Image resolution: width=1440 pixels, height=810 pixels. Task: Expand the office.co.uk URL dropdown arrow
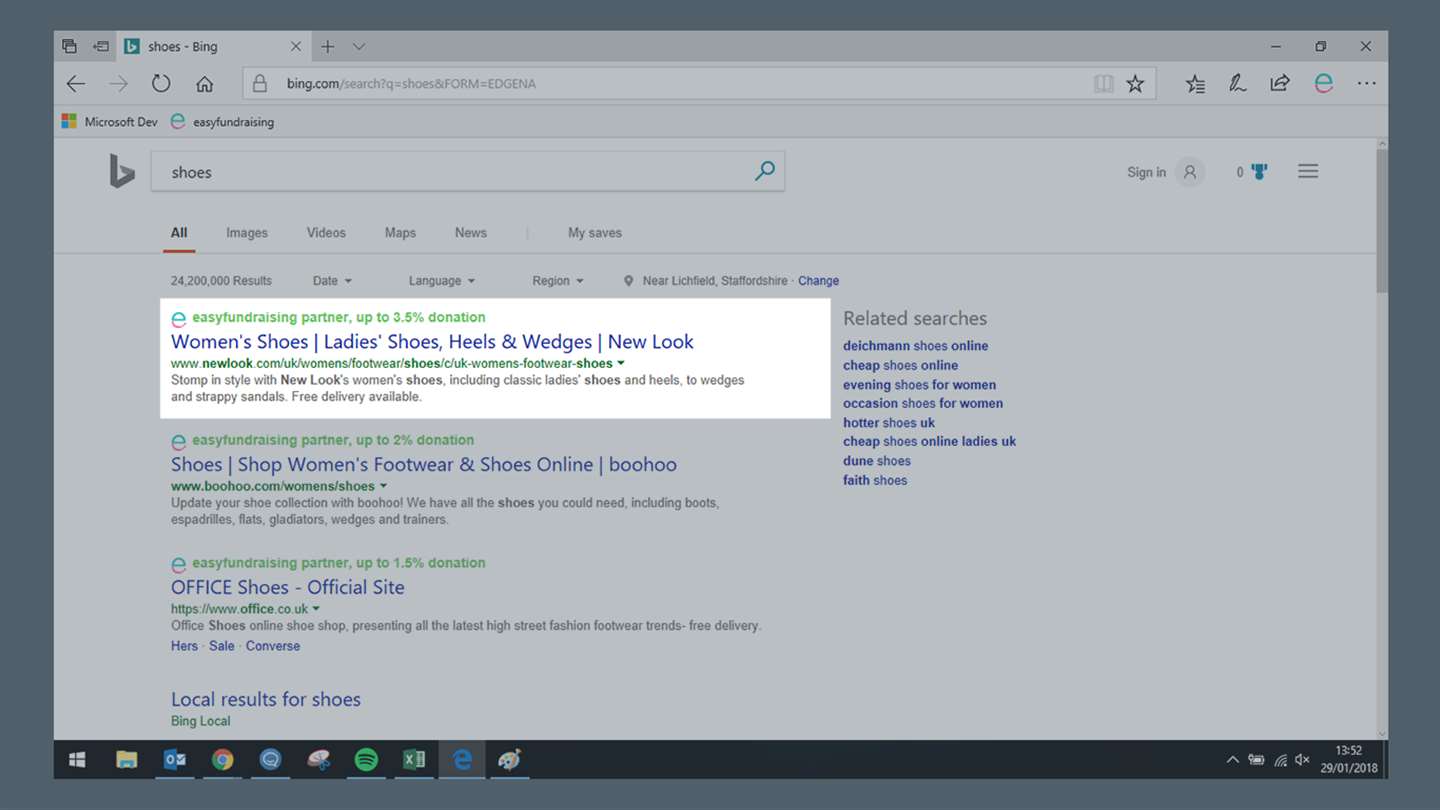[316, 609]
